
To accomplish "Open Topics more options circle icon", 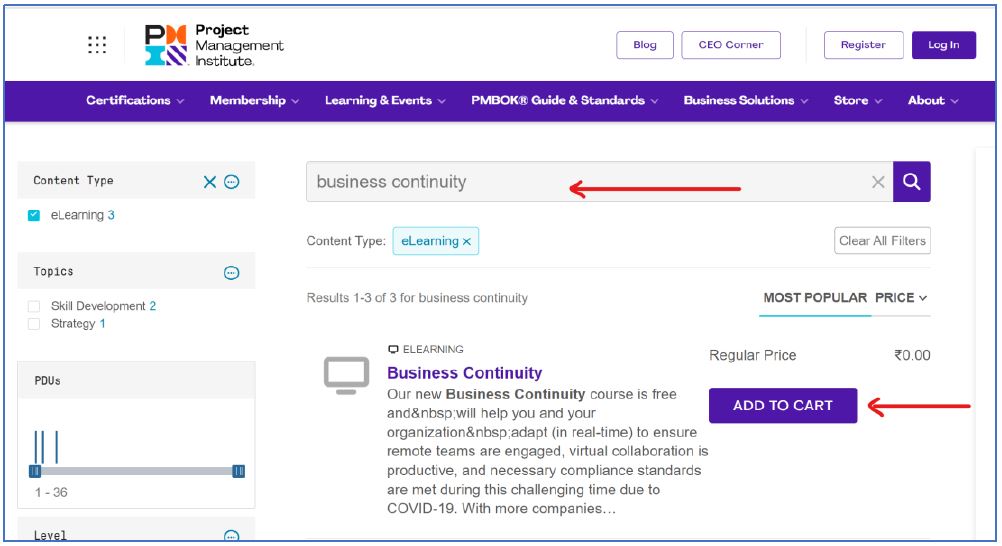I will pos(232,272).
